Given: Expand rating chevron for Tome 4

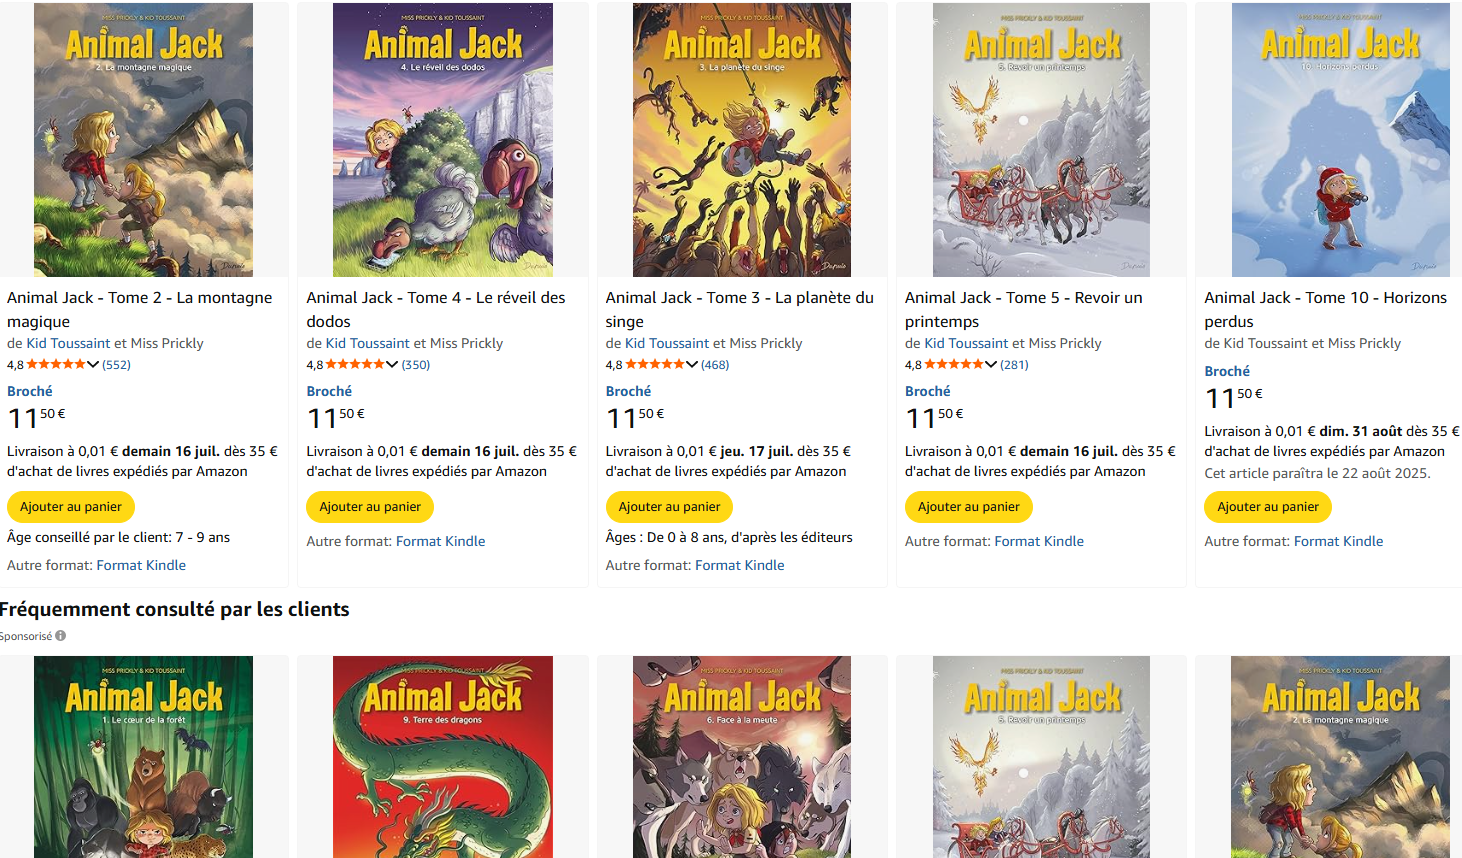Looking at the screenshot, I should point(392,365).
